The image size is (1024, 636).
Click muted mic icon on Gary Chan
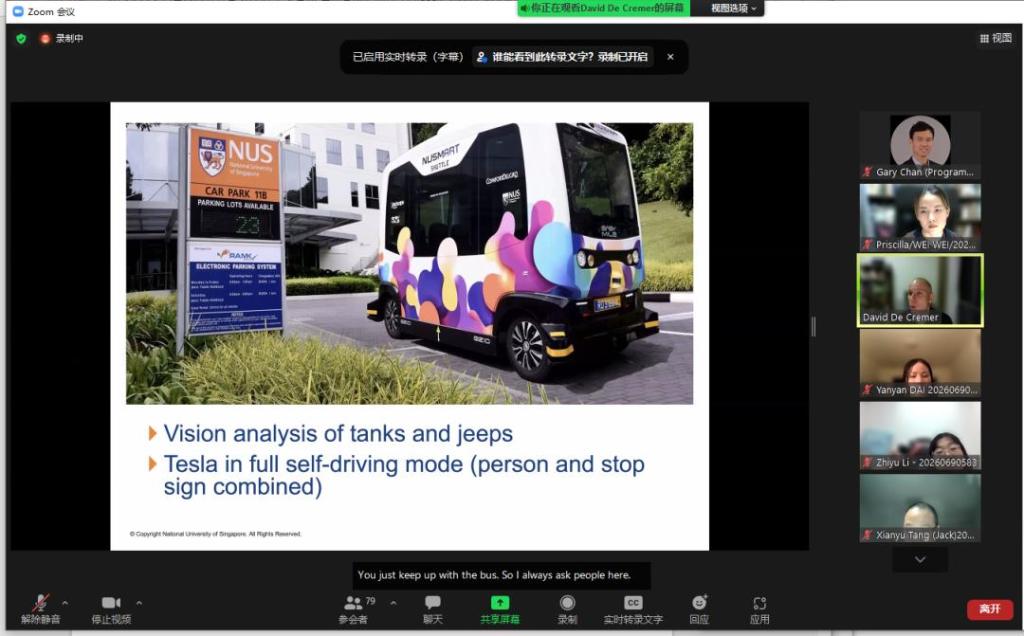pyautogui.click(x=867, y=172)
